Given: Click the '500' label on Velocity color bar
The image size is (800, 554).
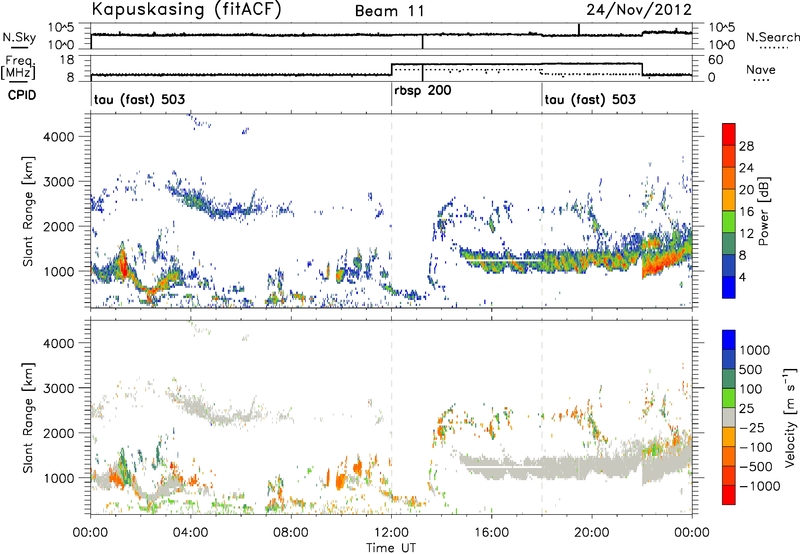Looking at the screenshot, I should coord(751,369).
